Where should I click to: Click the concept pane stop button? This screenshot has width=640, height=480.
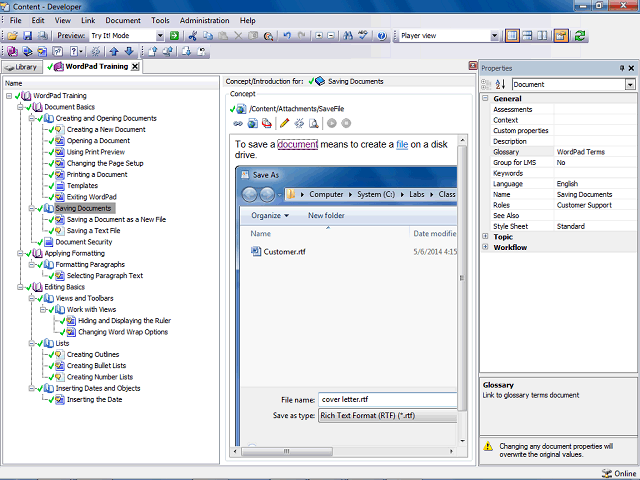(x=346, y=123)
